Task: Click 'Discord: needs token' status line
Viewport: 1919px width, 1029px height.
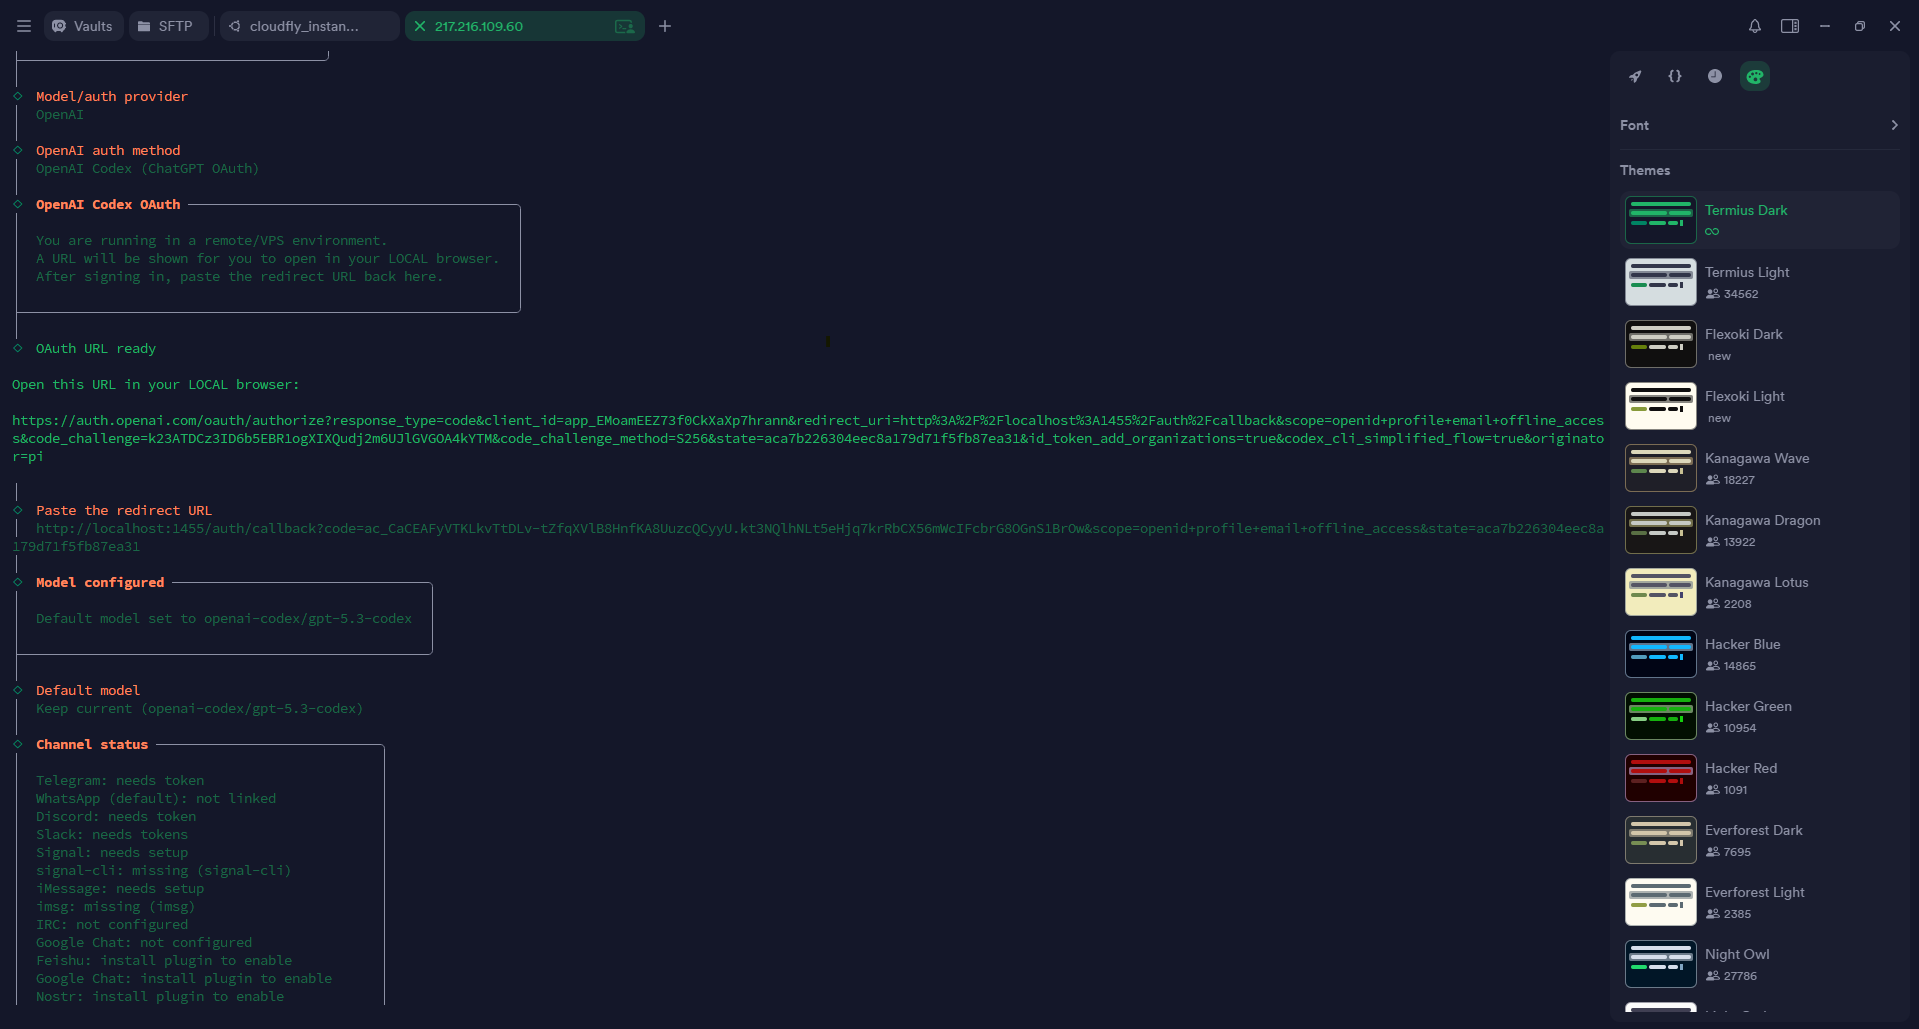Action: (116, 816)
